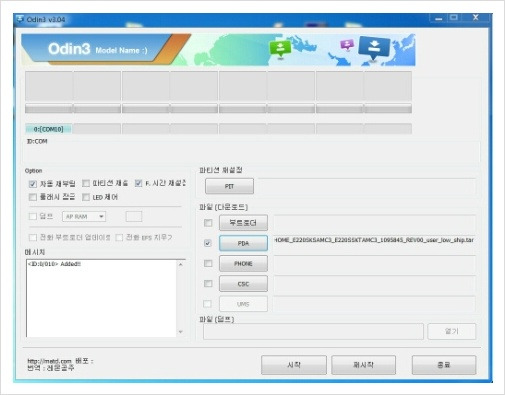This screenshot has width=505, height=395.
Task: Tick the checkbox beside the UMS button
Action: pyautogui.click(x=207, y=304)
